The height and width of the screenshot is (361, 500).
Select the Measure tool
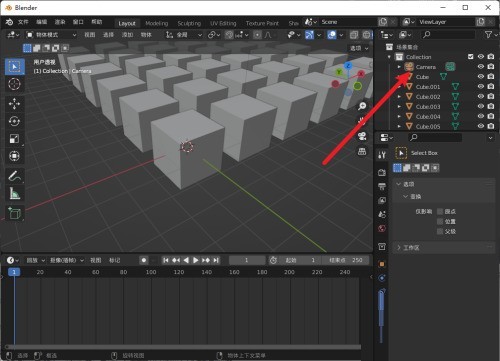pyautogui.click(x=14, y=193)
